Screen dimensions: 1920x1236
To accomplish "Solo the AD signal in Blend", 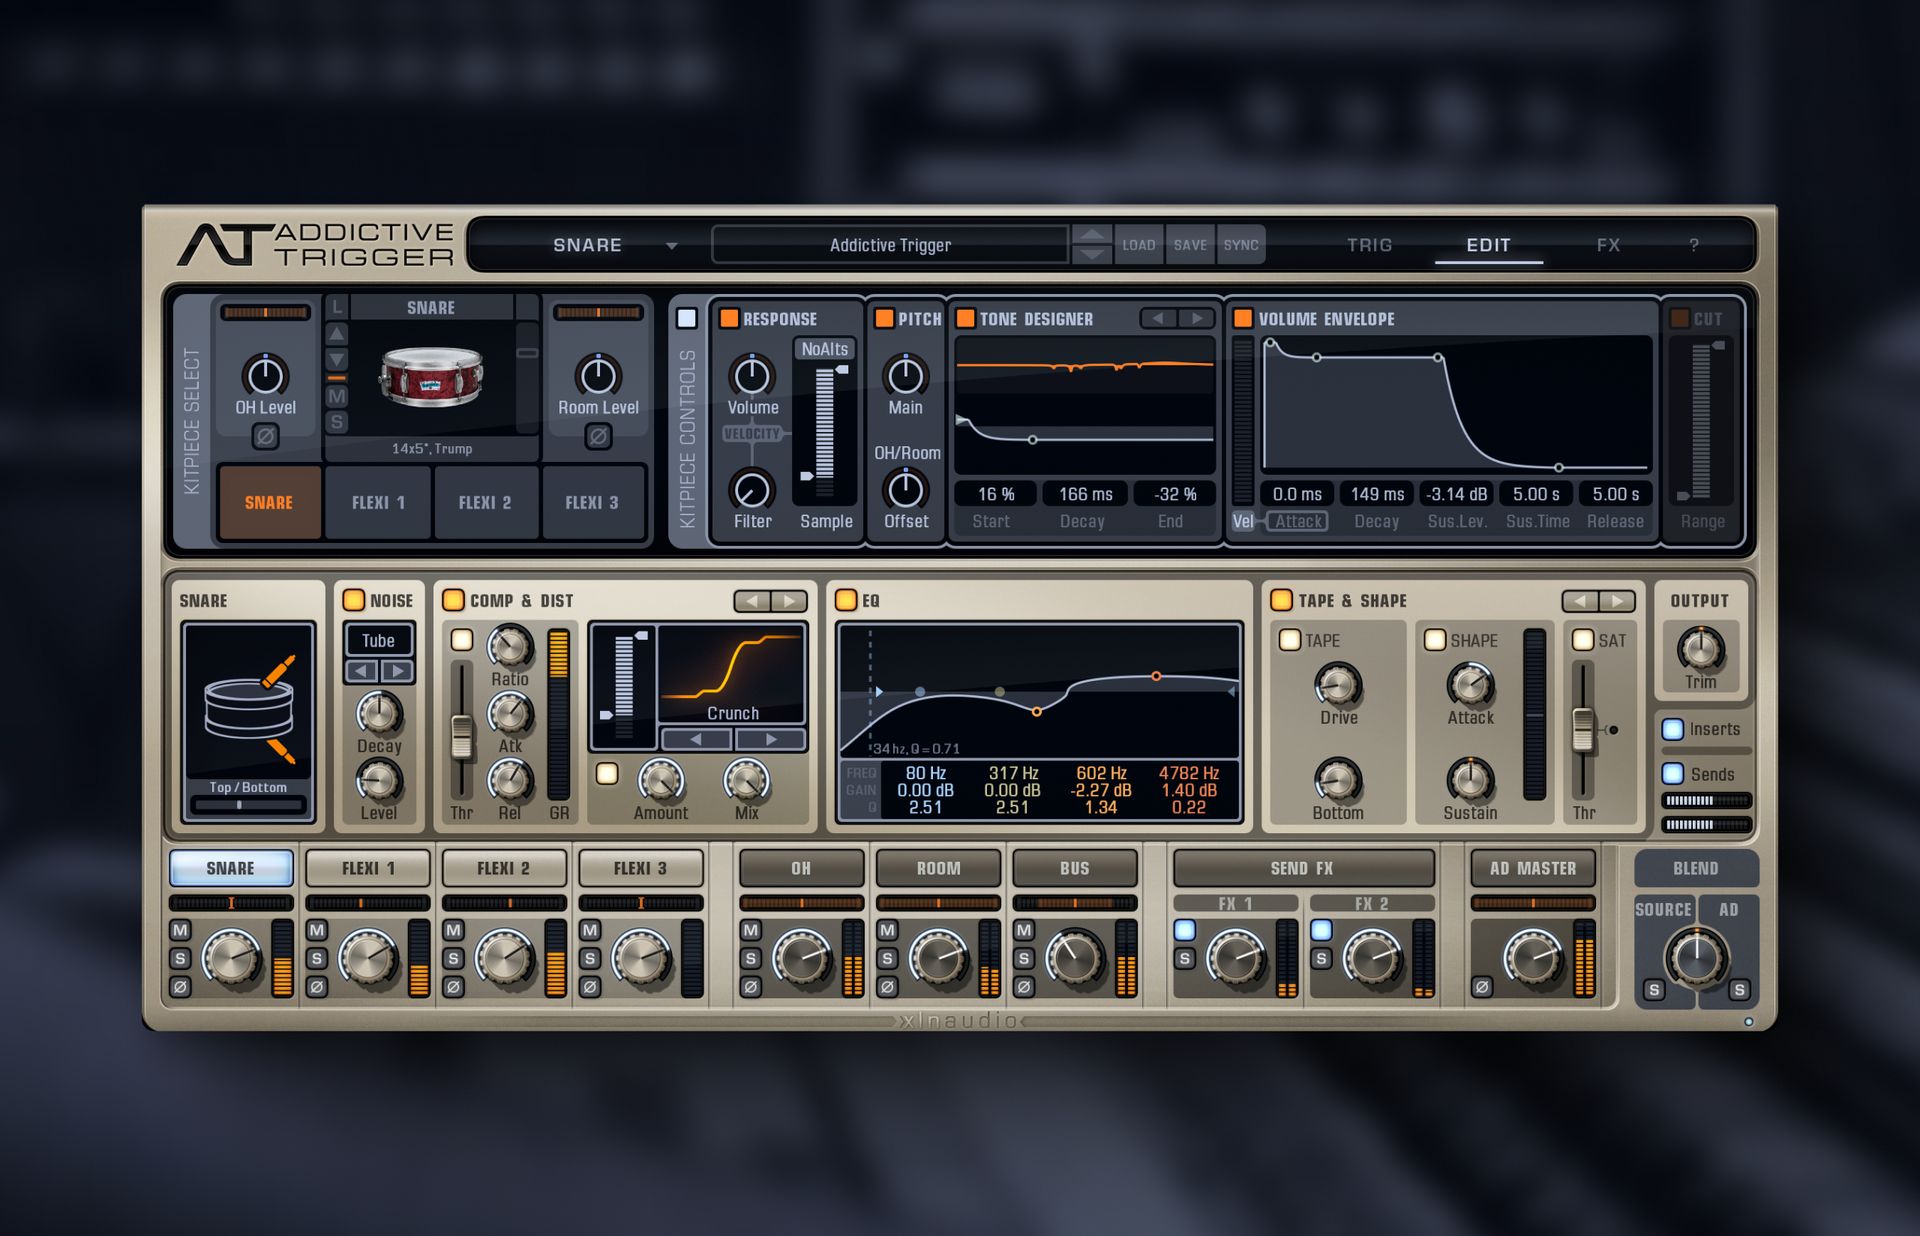I will click(1739, 990).
